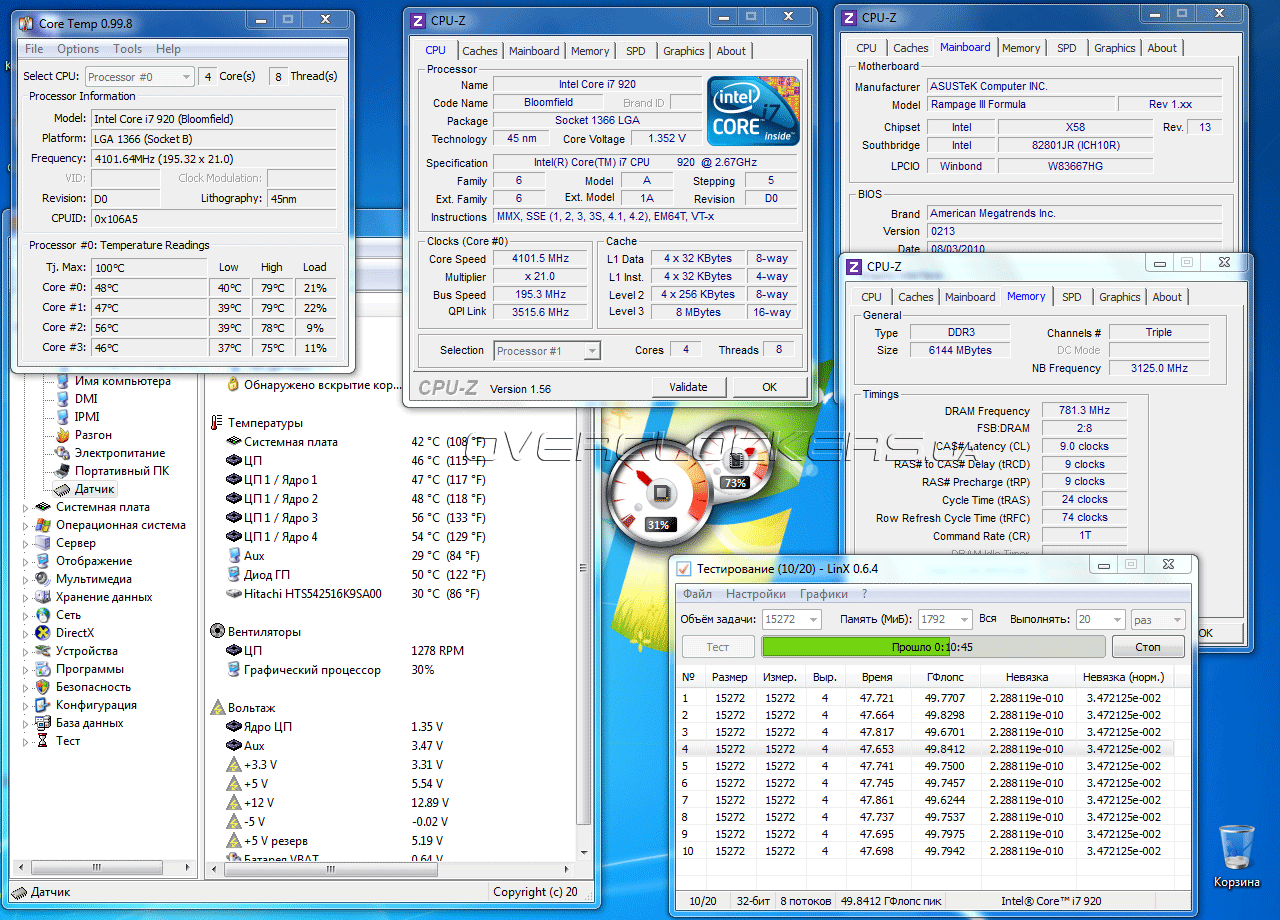Click the DRAM Frequency 781.3 MHz value
1280x920 pixels.
[1084, 410]
